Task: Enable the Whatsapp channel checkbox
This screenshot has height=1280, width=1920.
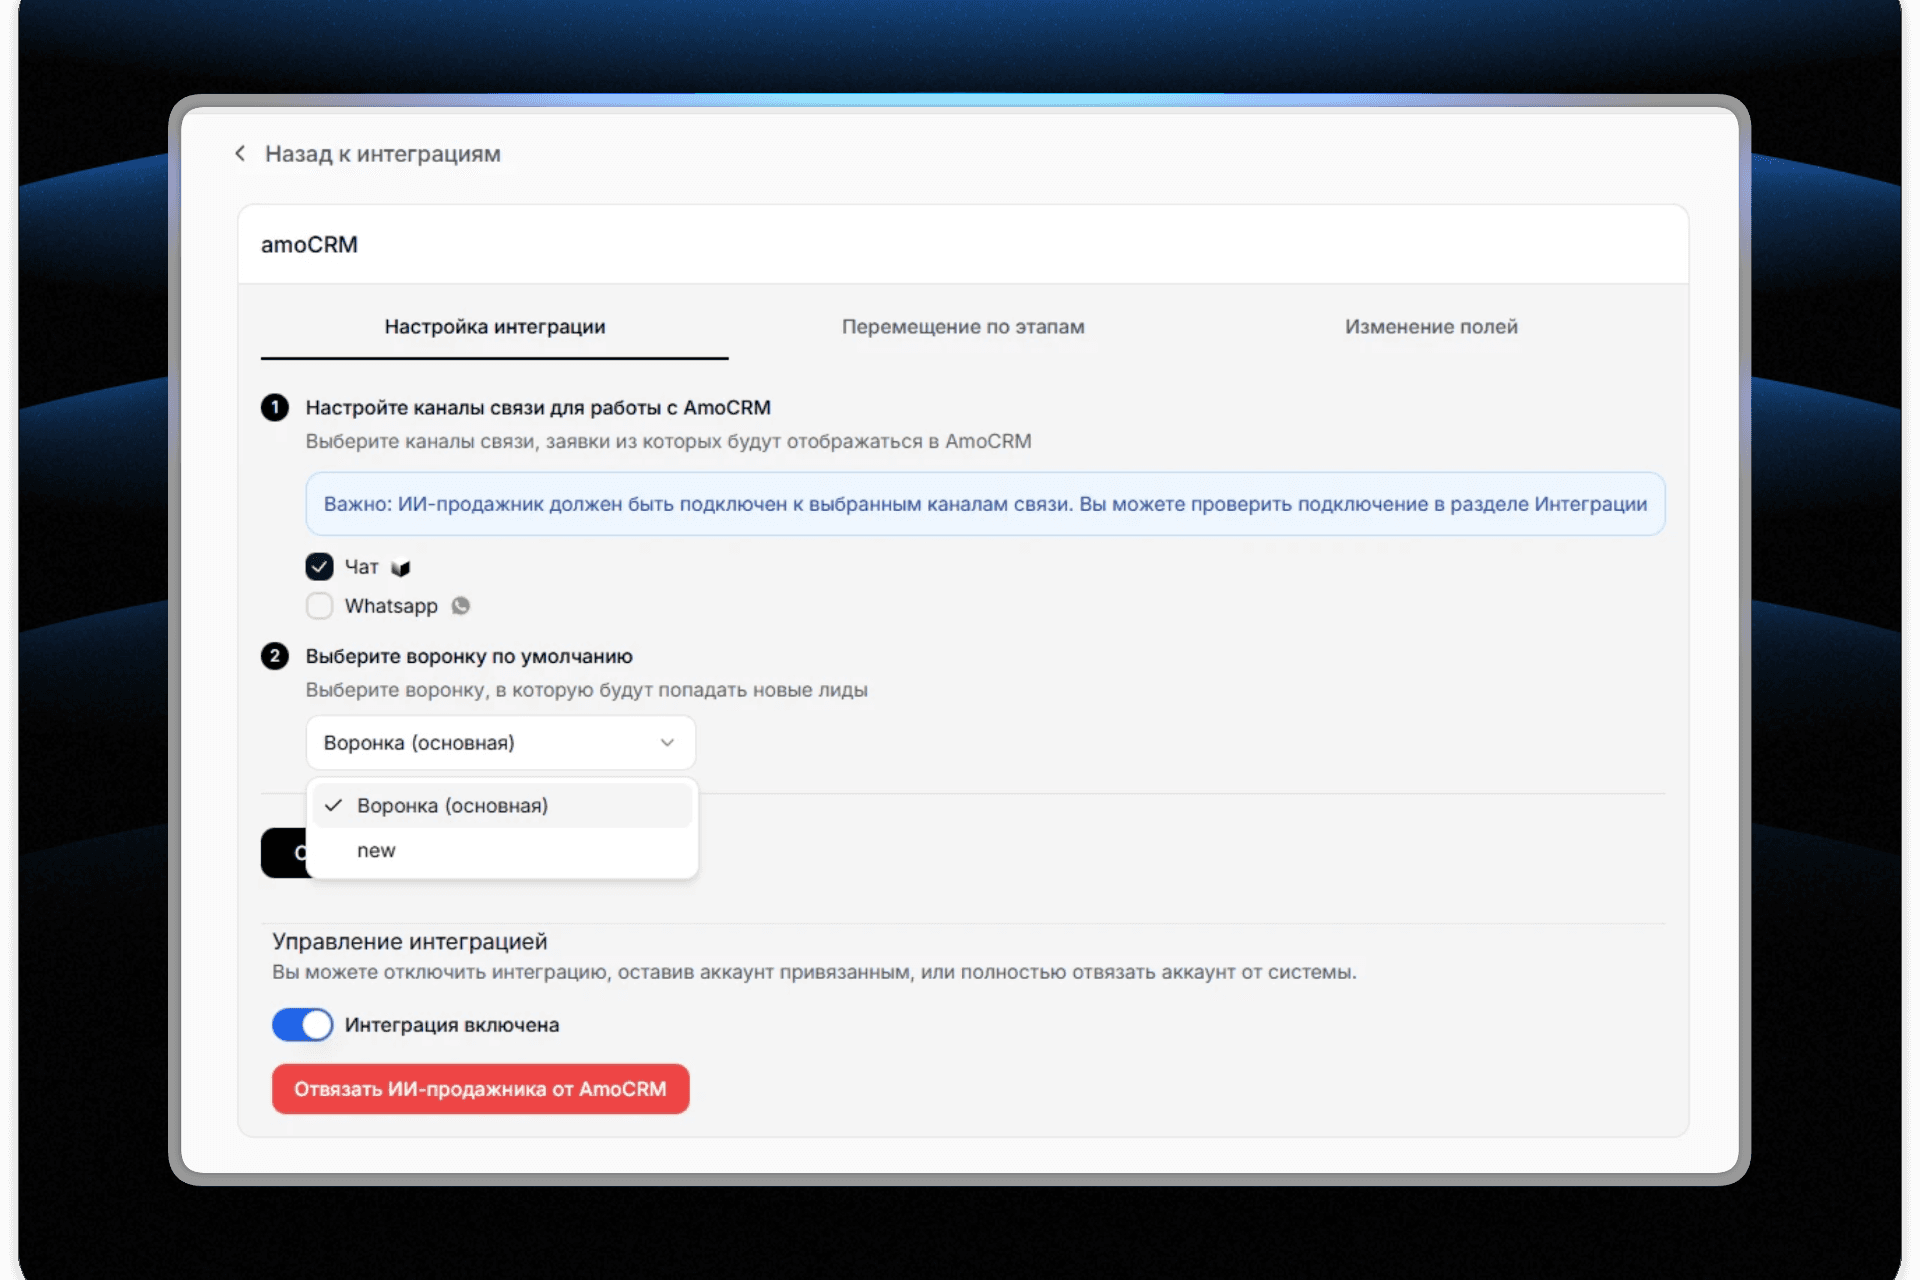Action: 319,606
